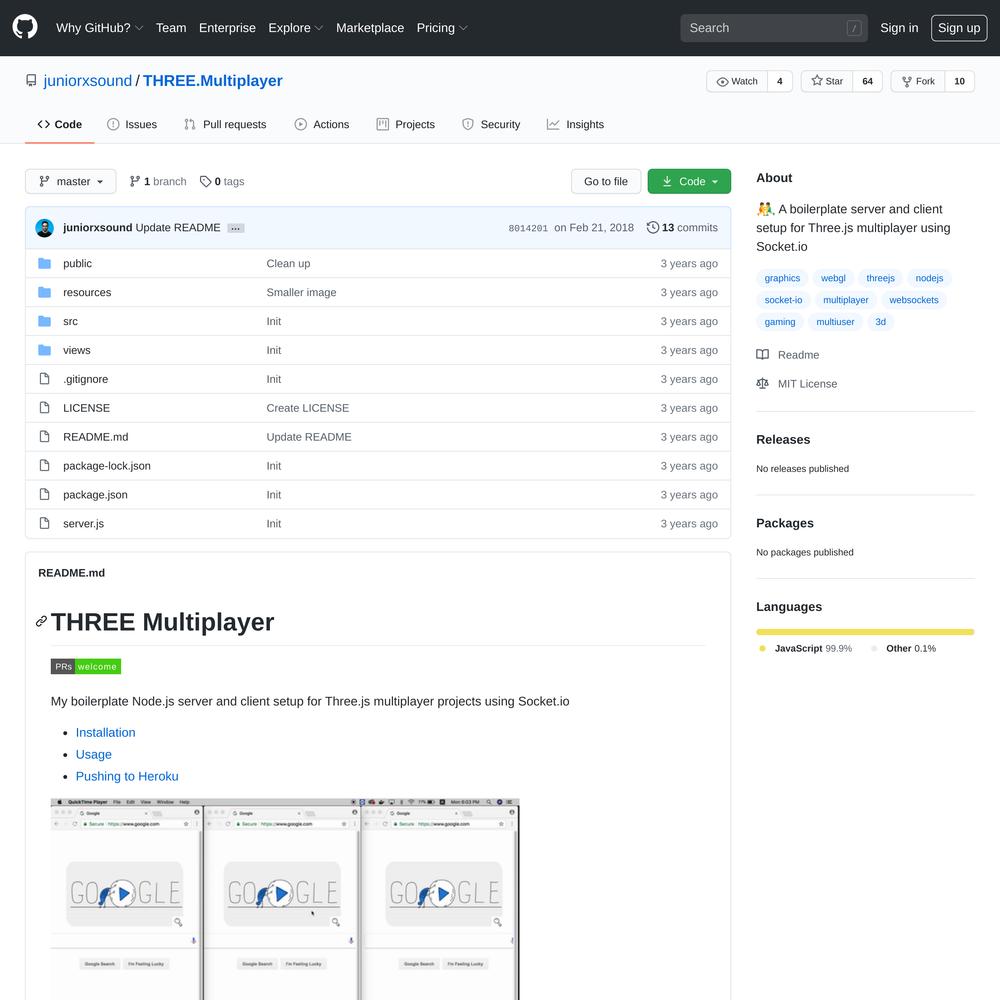1000x1000 pixels.
Task: Switch to the Projects tab
Action: (406, 124)
